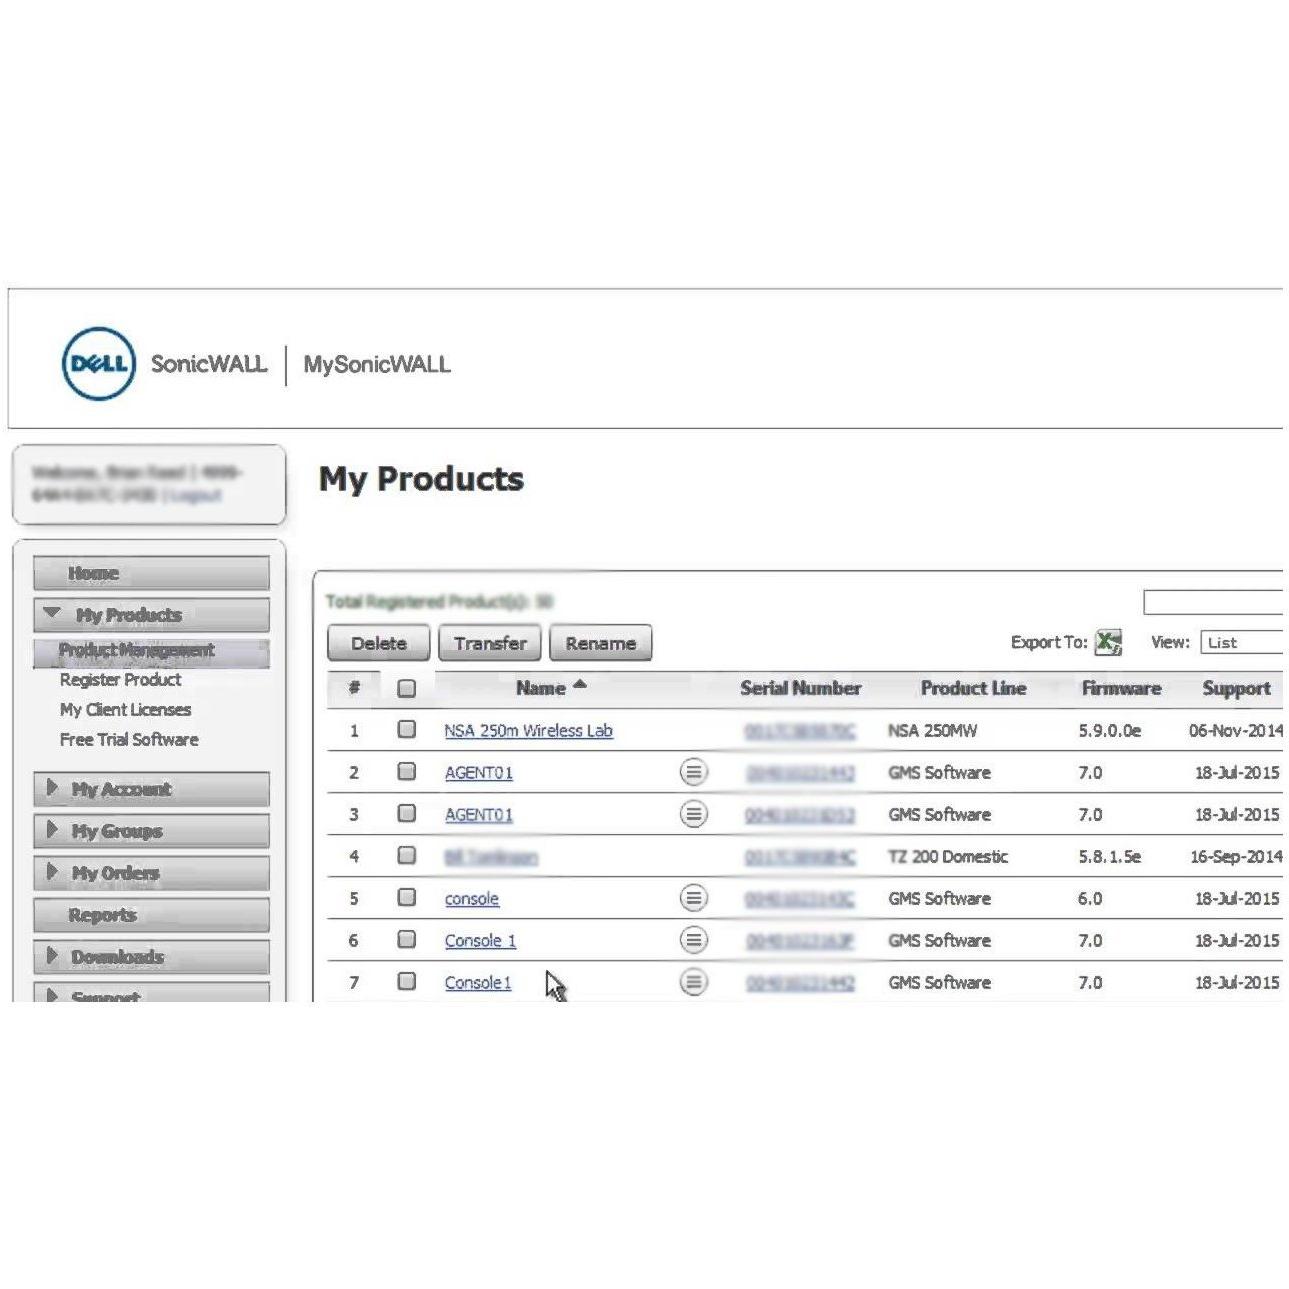The image size is (1289, 1289).
Task: Open the menu icon beside Console1 in row 7
Action: [x=693, y=982]
